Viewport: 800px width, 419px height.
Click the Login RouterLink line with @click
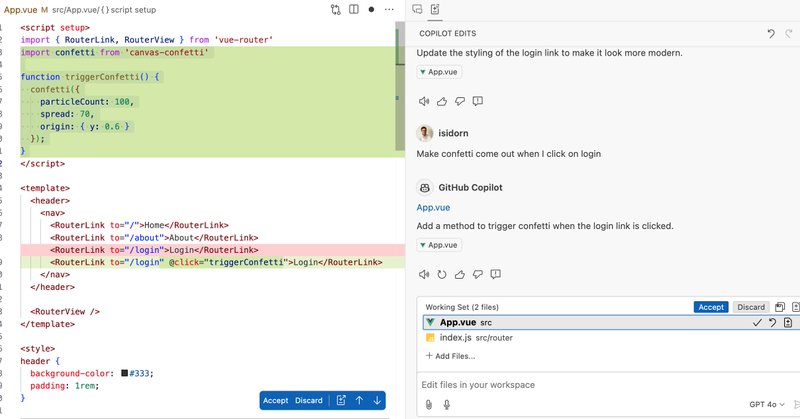click(x=216, y=262)
